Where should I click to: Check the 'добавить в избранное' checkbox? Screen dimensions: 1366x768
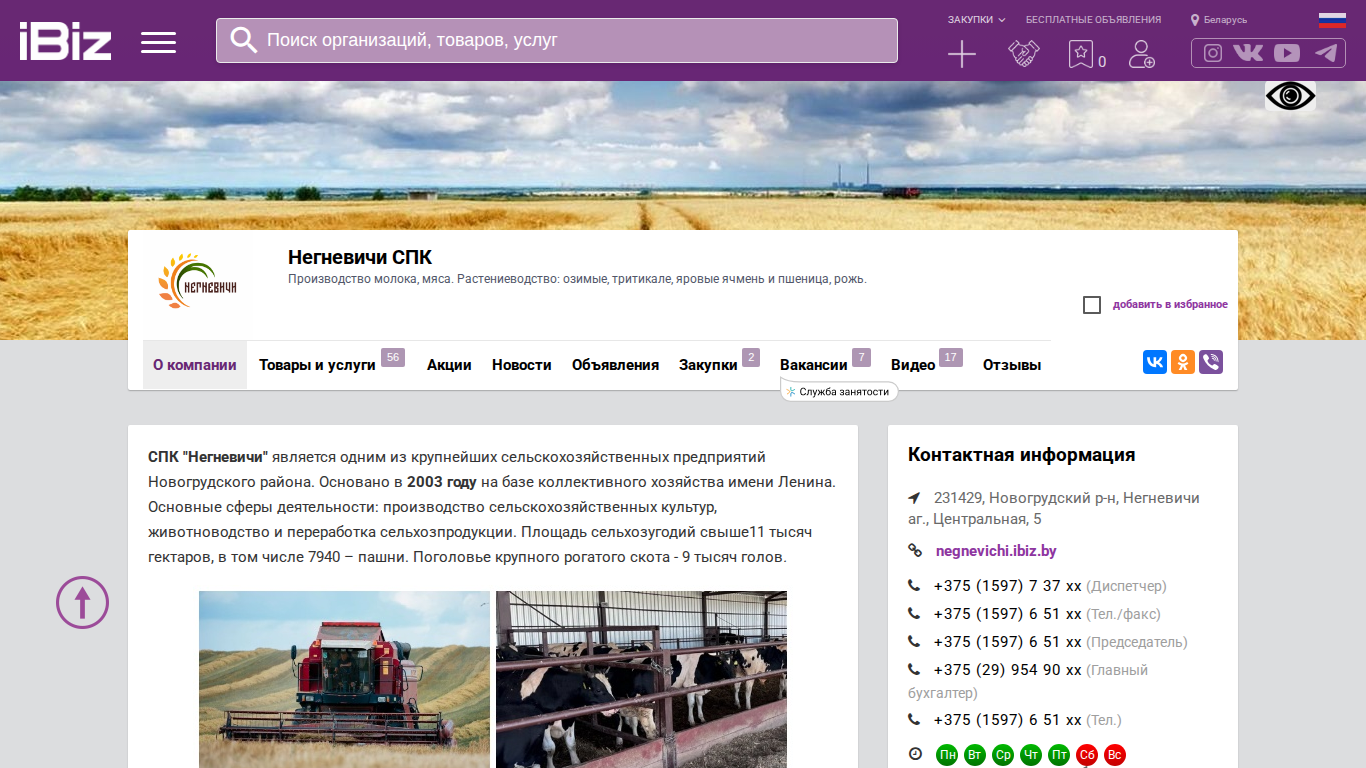click(1092, 305)
